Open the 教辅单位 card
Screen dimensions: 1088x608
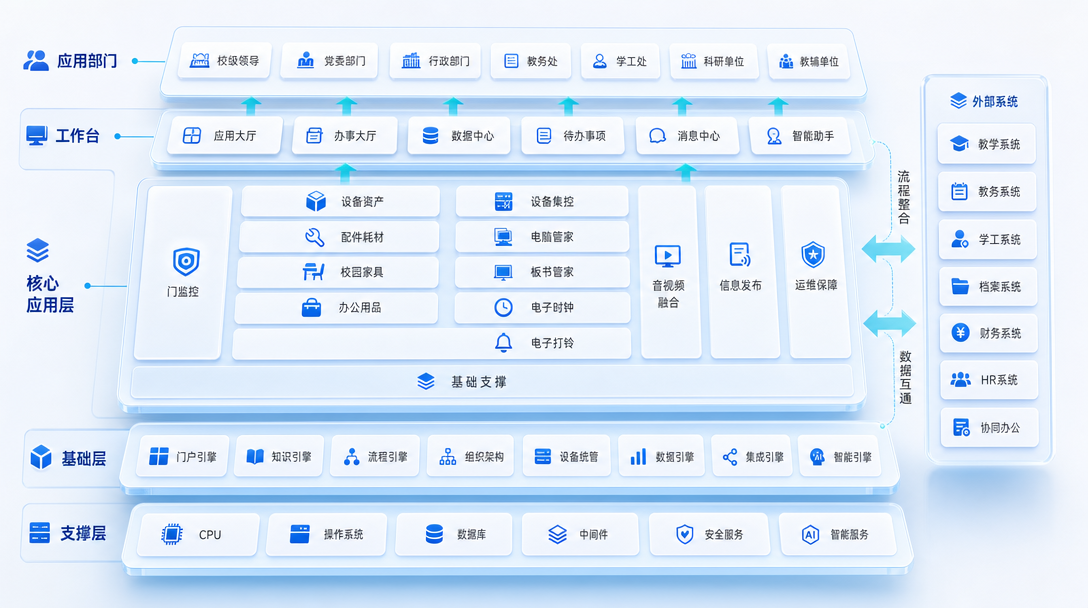pyautogui.click(x=808, y=62)
